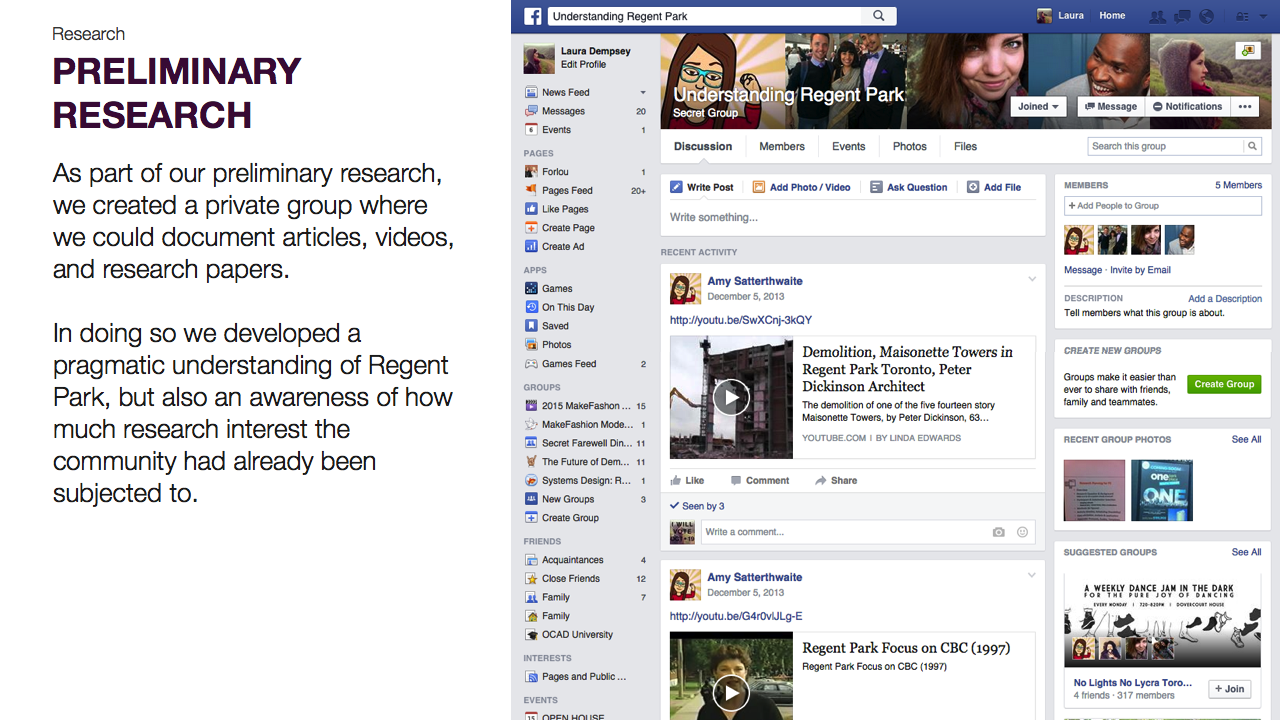This screenshot has width=1280, height=720.
Task: Open the more options ellipsis button
Action: 1245,106
